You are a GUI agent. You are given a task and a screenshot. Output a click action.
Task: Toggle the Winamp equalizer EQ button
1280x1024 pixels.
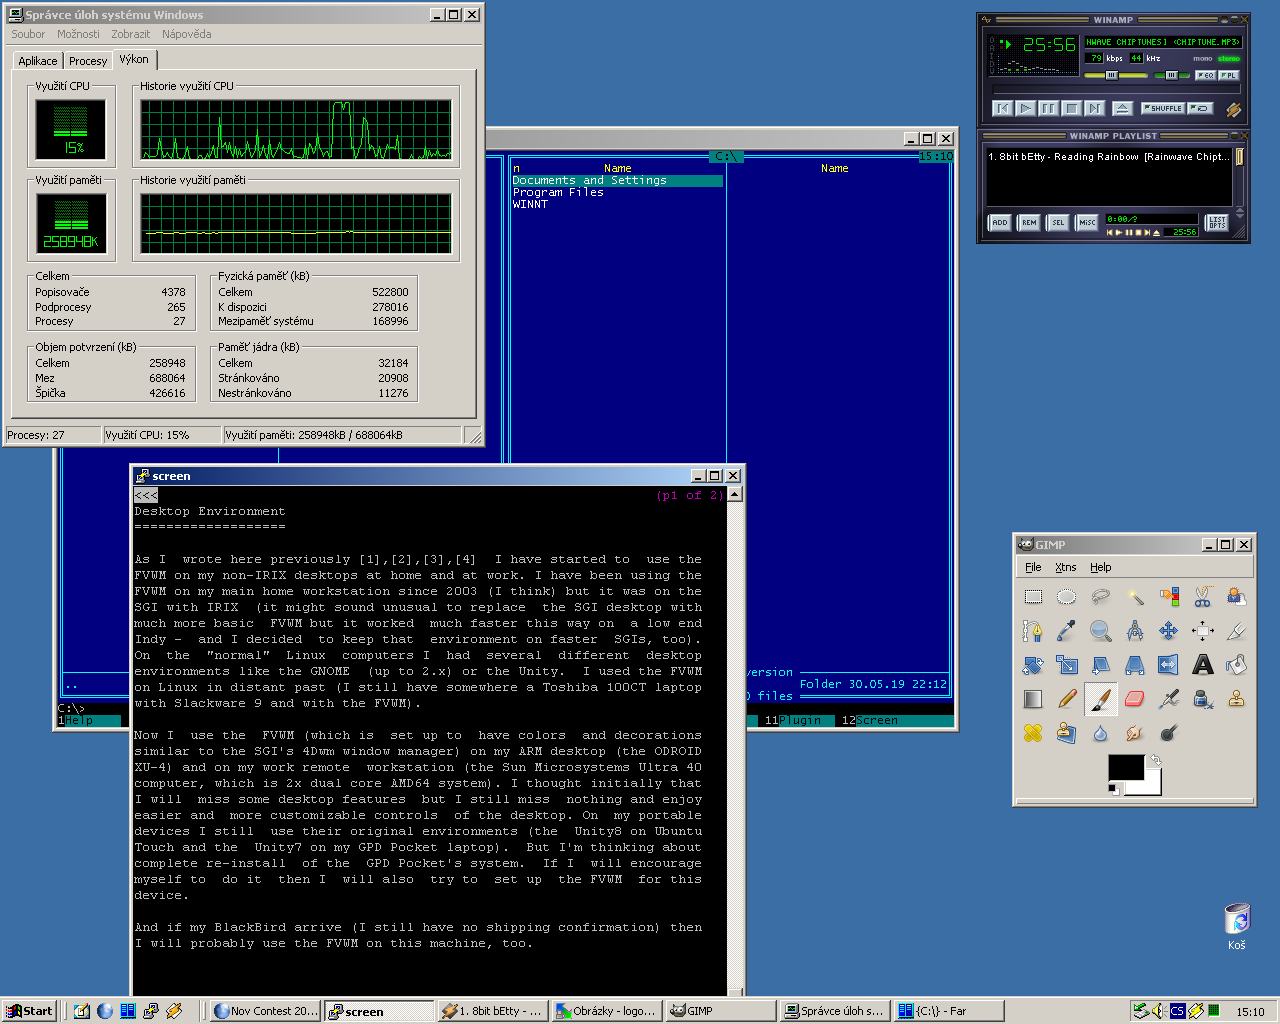tap(1205, 75)
